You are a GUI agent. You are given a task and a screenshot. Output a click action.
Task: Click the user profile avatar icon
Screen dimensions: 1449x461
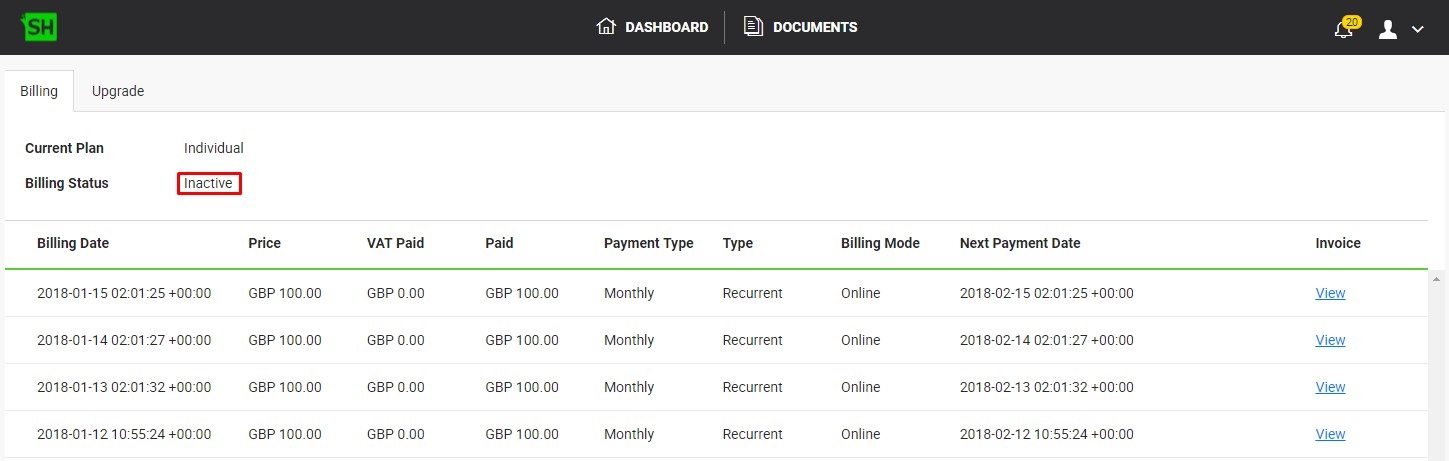pos(1388,29)
